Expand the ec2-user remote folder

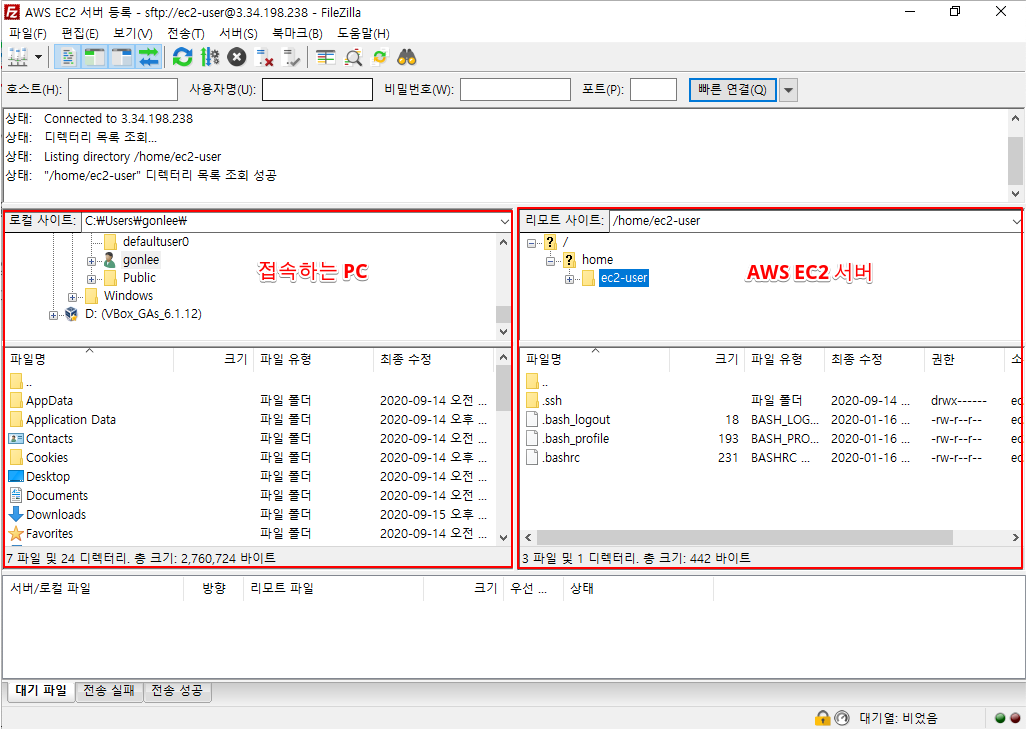569,279
